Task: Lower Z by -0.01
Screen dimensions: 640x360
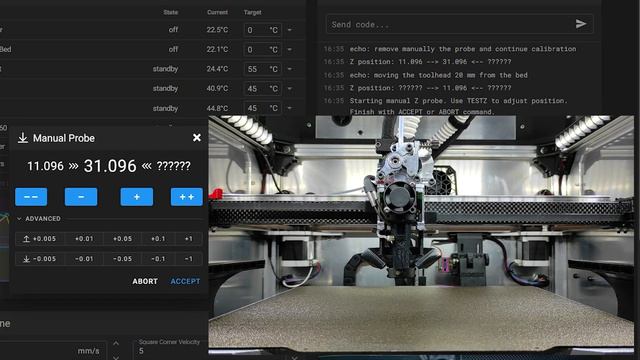Action: [84, 259]
